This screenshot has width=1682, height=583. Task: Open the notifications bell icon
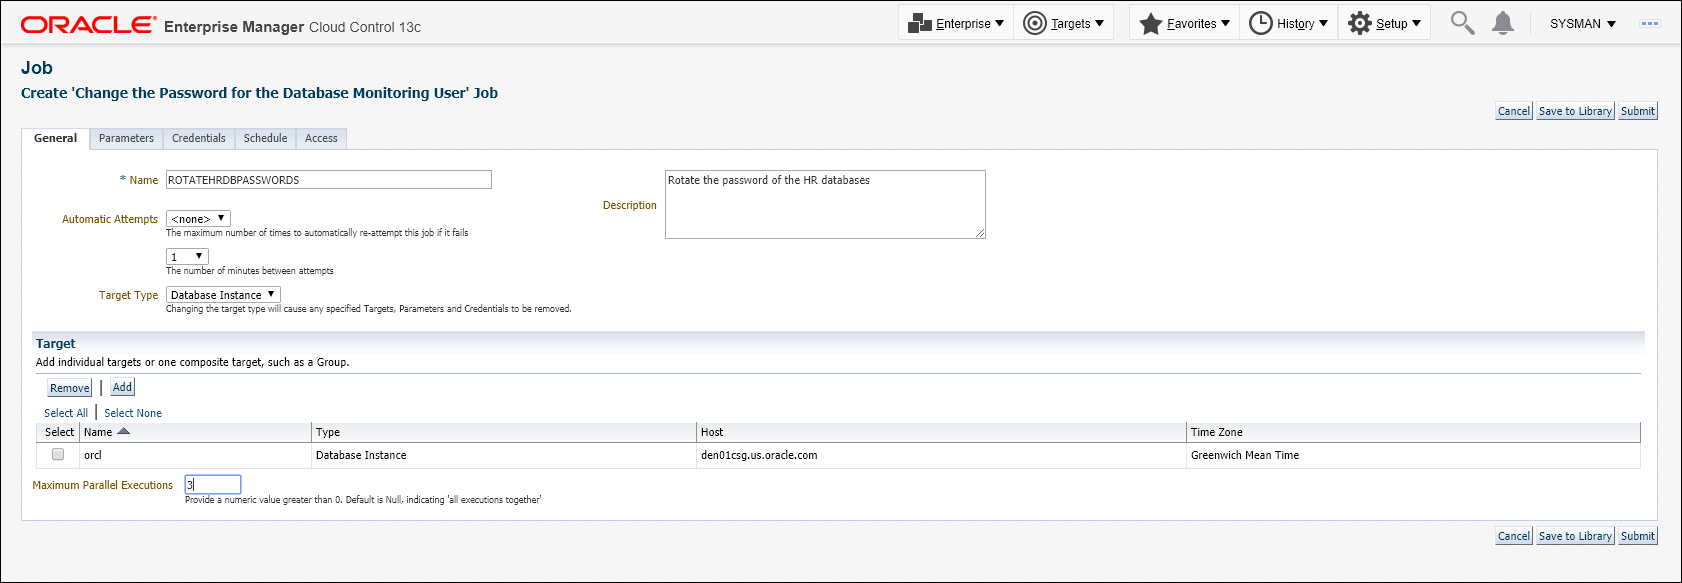pyautogui.click(x=1502, y=23)
